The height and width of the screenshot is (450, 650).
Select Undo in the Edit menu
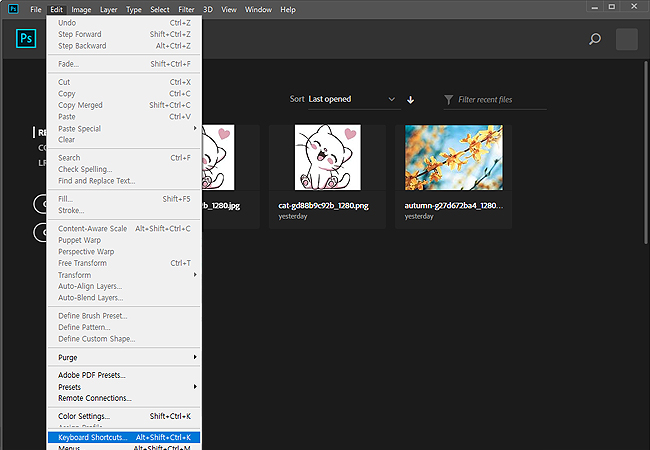tap(124, 23)
